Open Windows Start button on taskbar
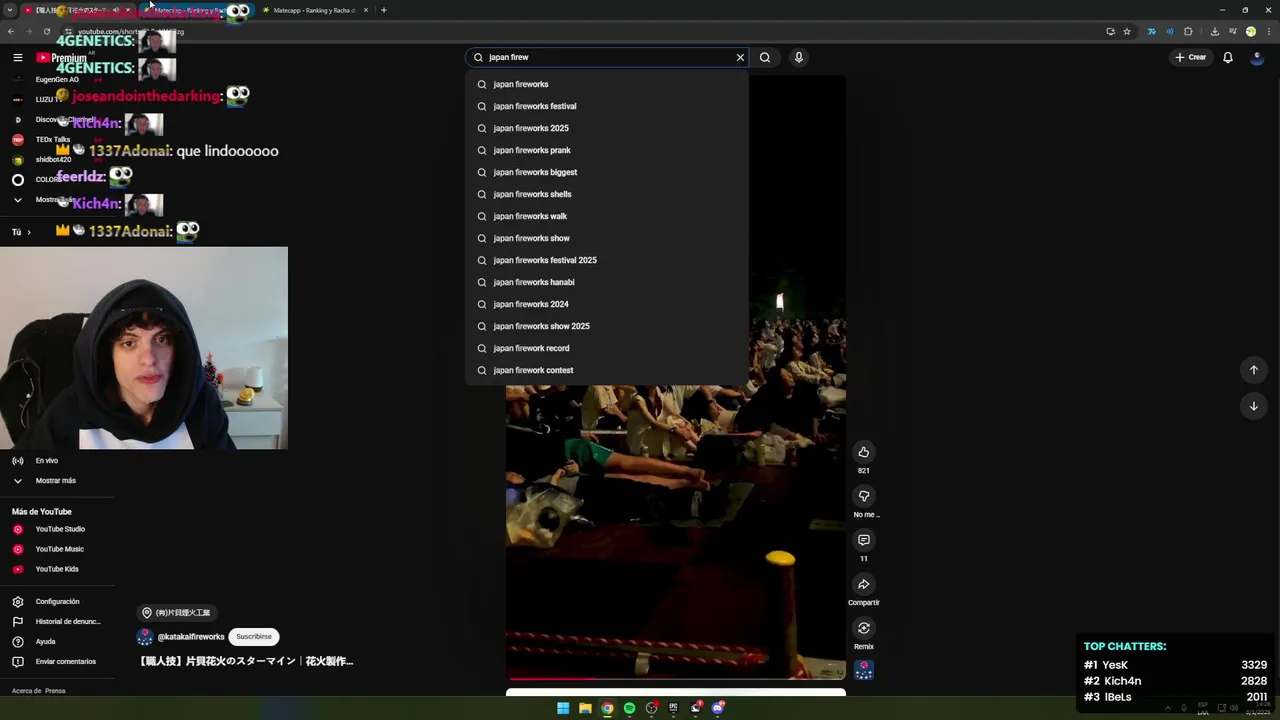This screenshot has height=720, width=1280. [x=563, y=708]
